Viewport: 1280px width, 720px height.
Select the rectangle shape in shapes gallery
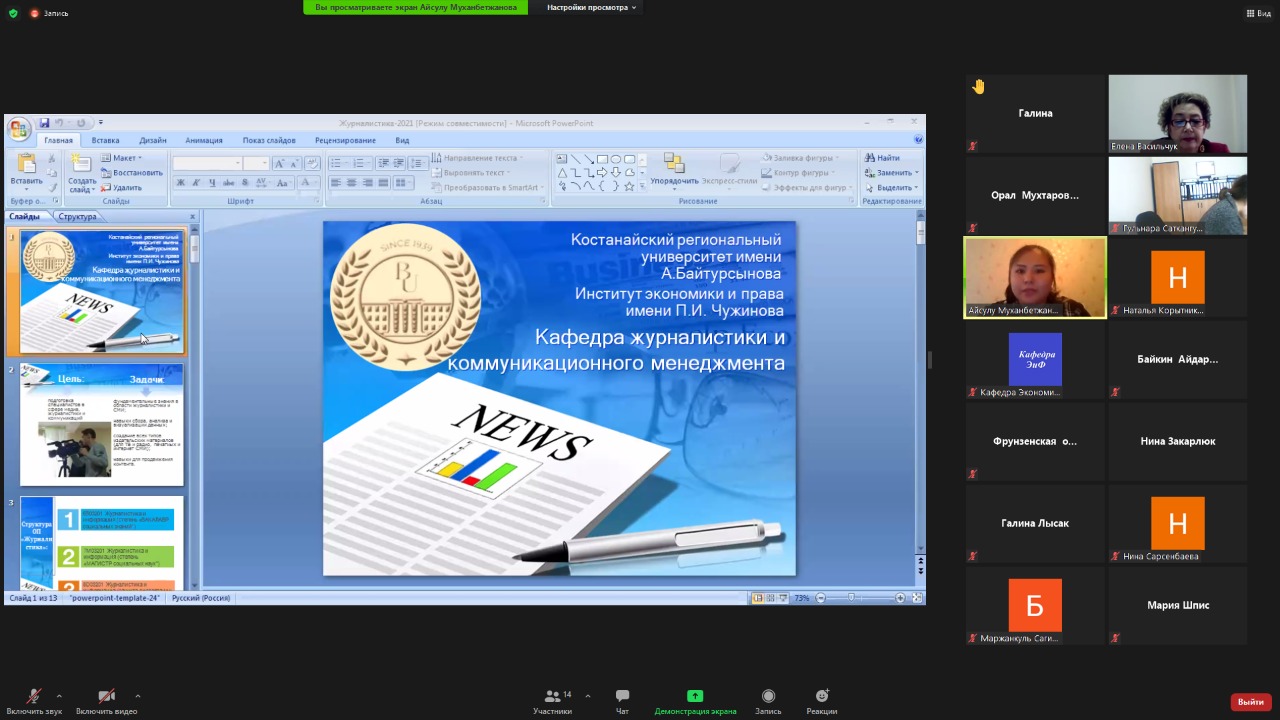coord(602,159)
